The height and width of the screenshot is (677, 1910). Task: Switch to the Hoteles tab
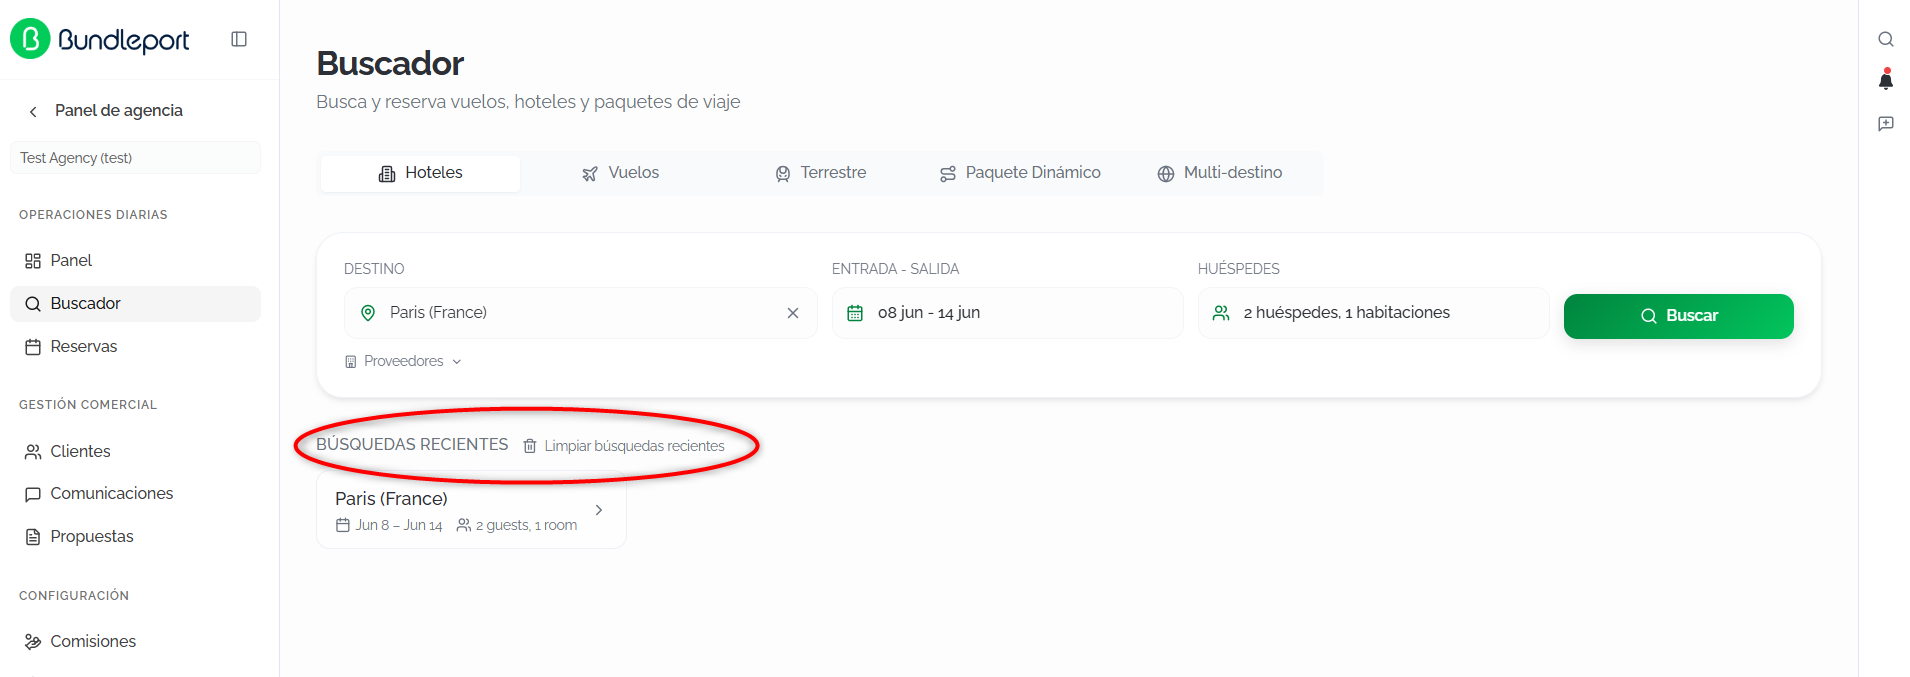coord(420,173)
